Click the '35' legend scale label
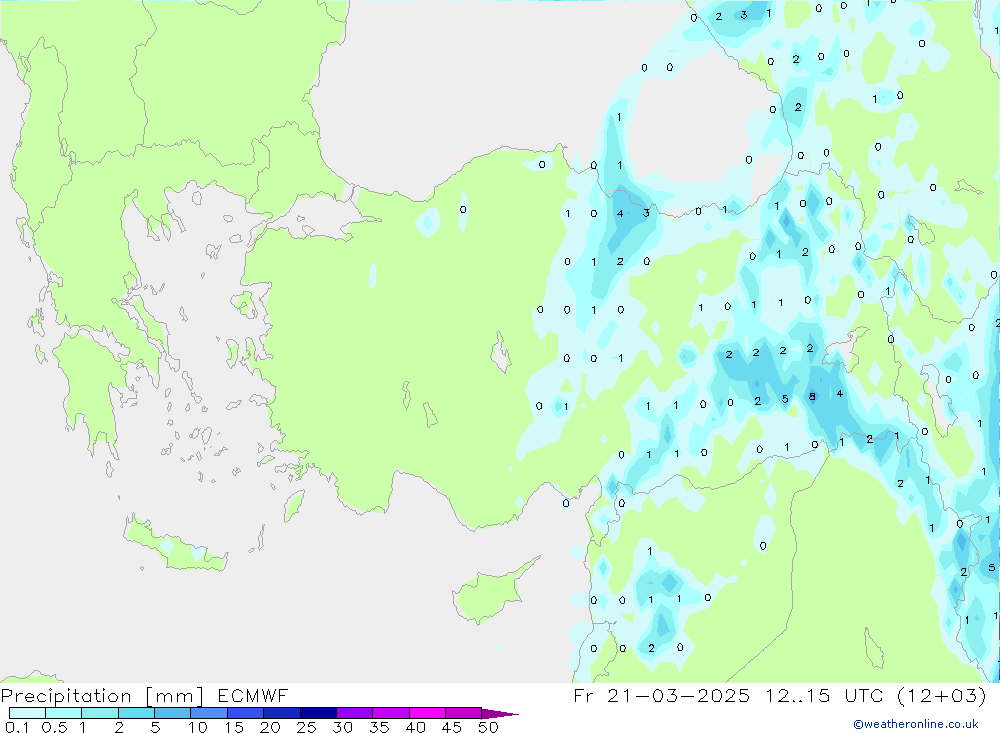 click(x=379, y=727)
